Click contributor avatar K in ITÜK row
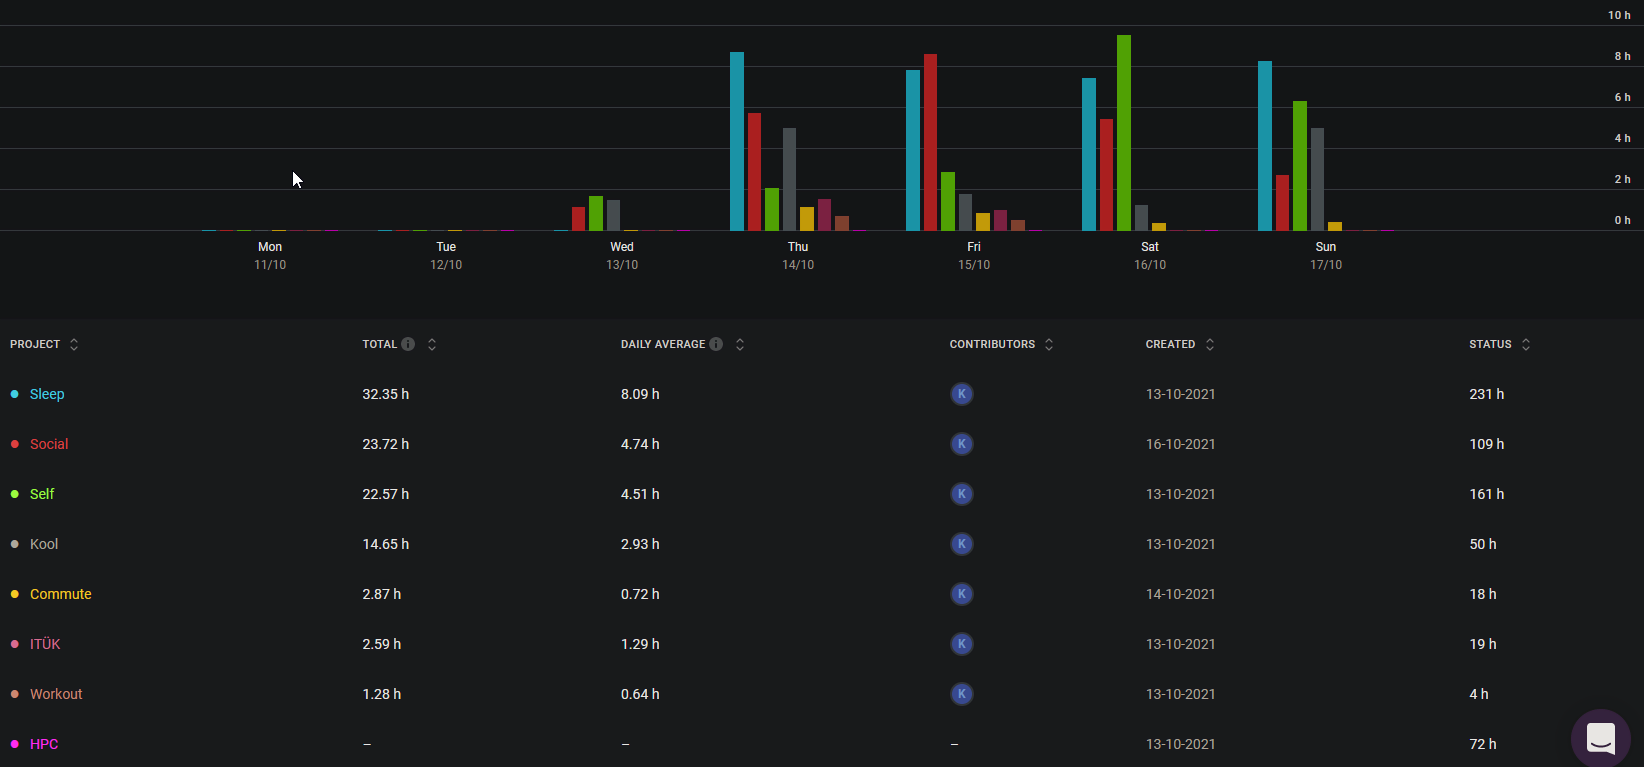The image size is (1644, 767). tap(962, 644)
